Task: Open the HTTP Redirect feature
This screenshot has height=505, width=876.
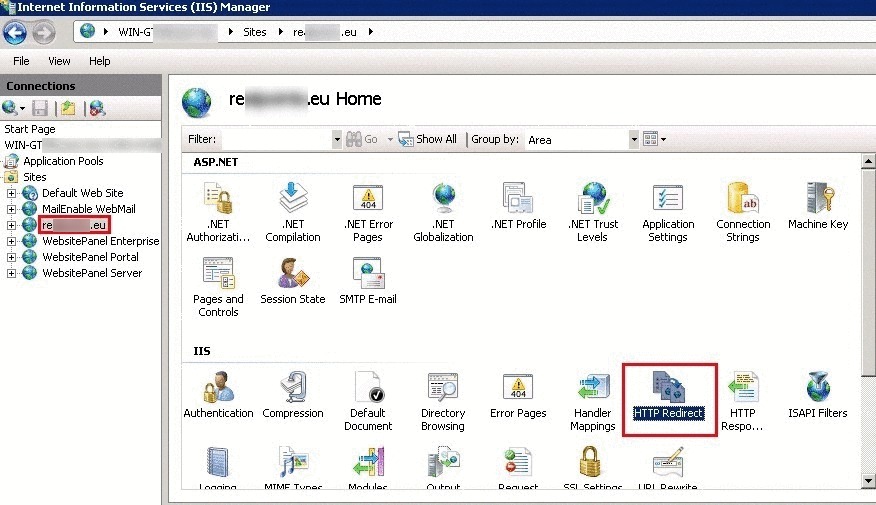Action: coord(668,397)
